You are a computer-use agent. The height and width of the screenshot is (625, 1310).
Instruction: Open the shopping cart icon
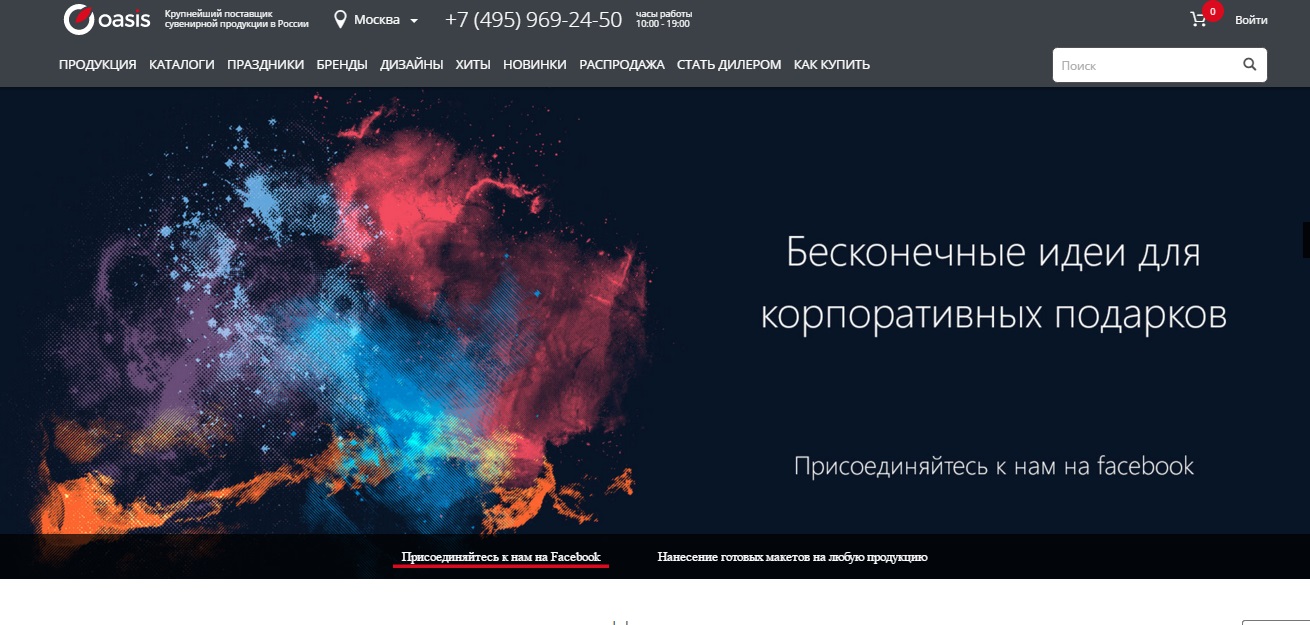[1198, 19]
